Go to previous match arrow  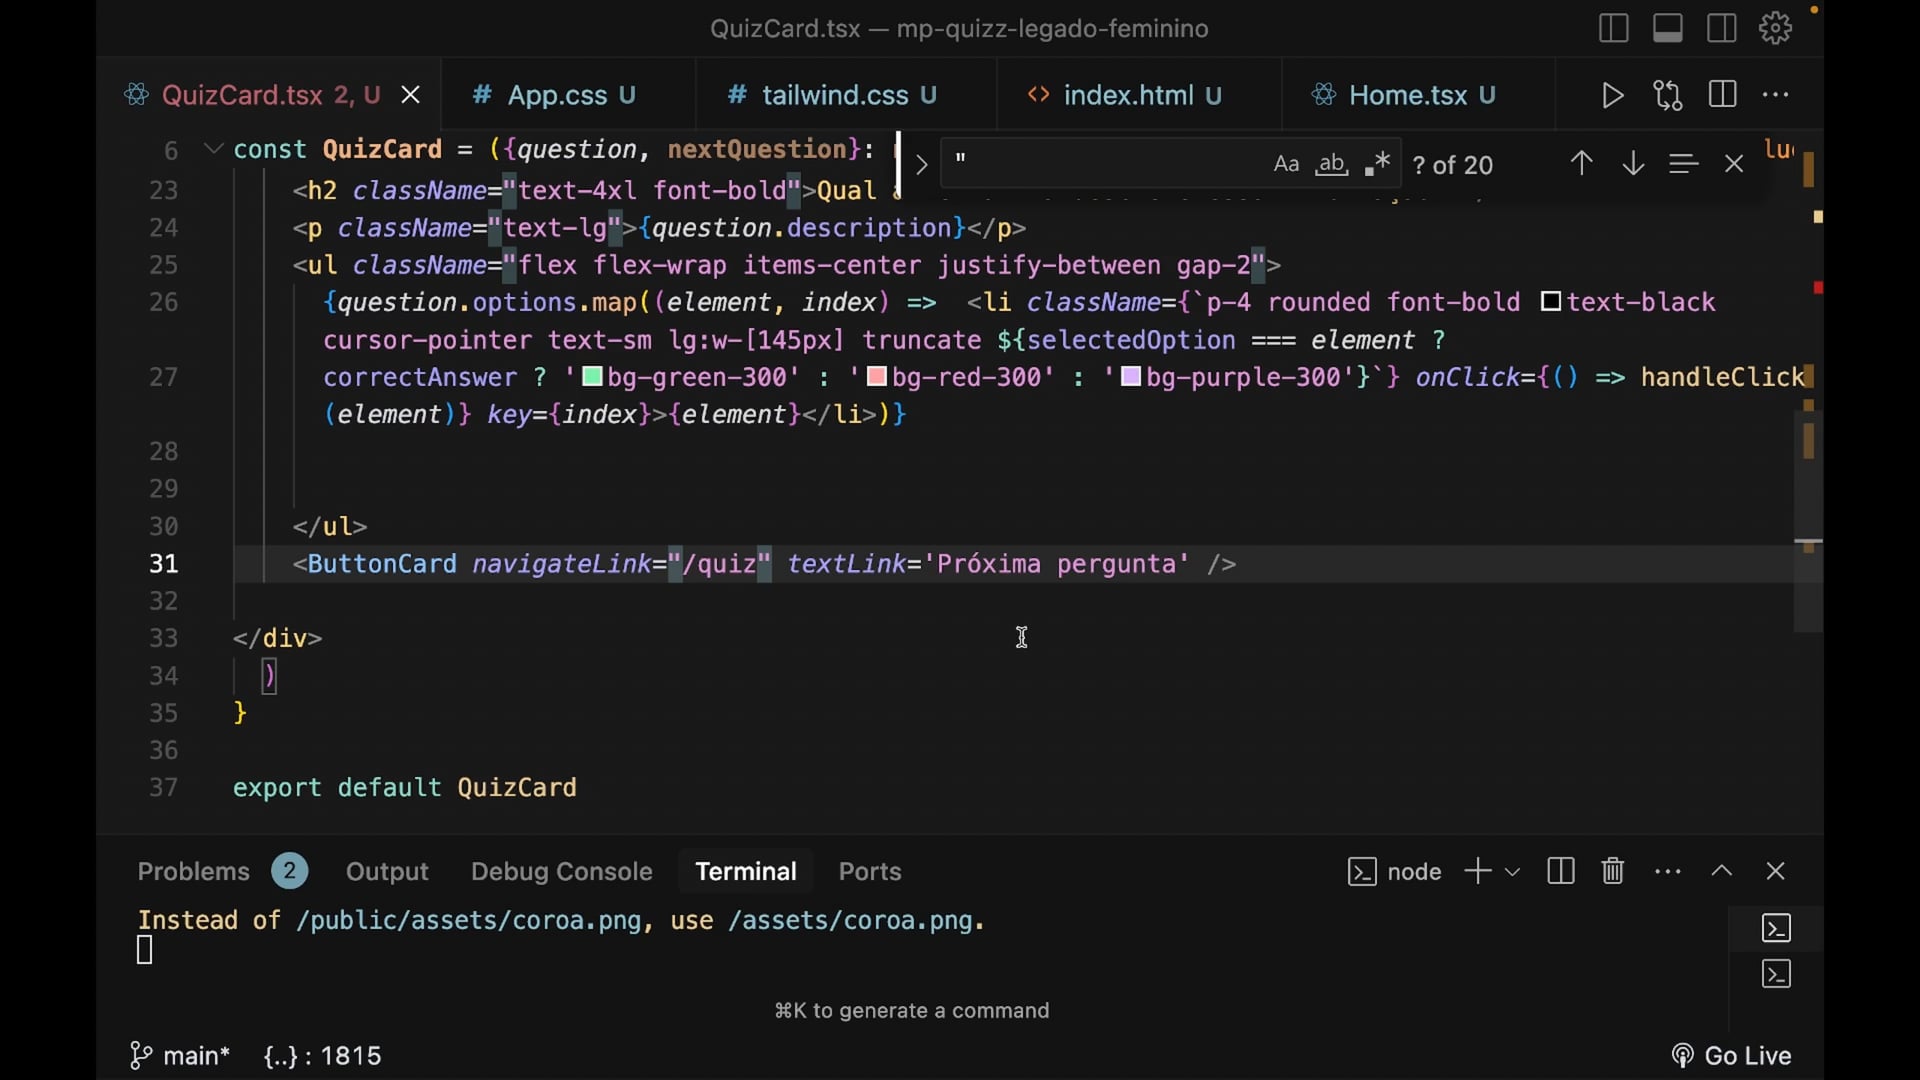point(1581,163)
